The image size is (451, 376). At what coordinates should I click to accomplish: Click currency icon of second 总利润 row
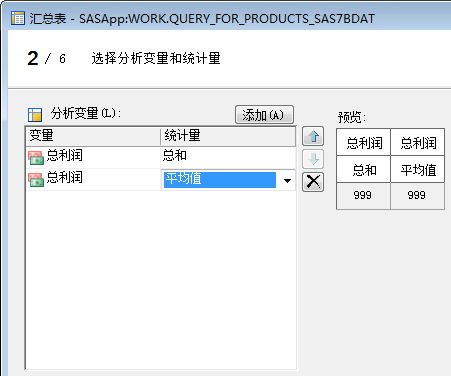click(x=36, y=180)
